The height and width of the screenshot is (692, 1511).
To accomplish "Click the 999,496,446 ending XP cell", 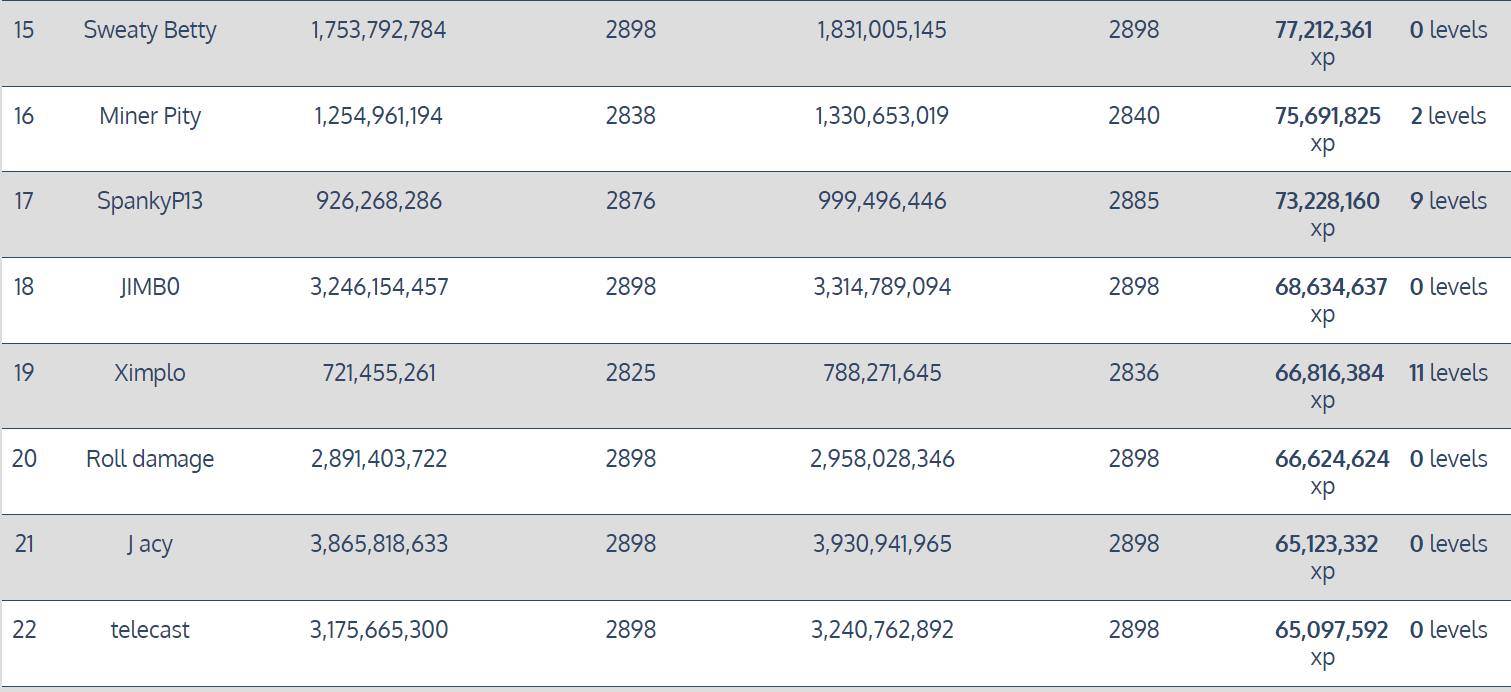I will click(x=882, y=201).
